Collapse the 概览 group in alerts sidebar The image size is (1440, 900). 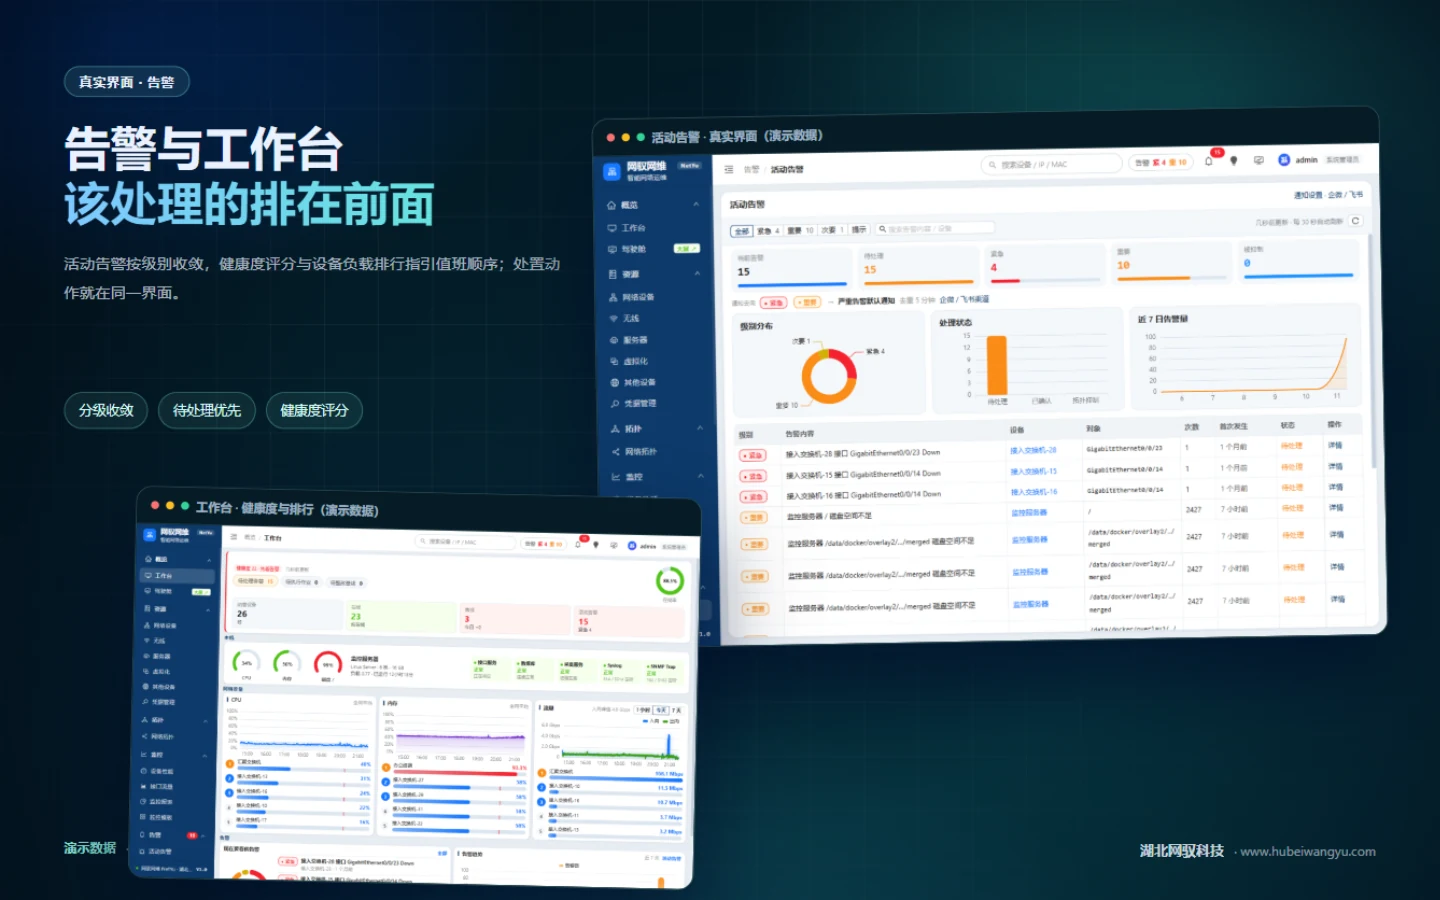(x=696, y=205)
